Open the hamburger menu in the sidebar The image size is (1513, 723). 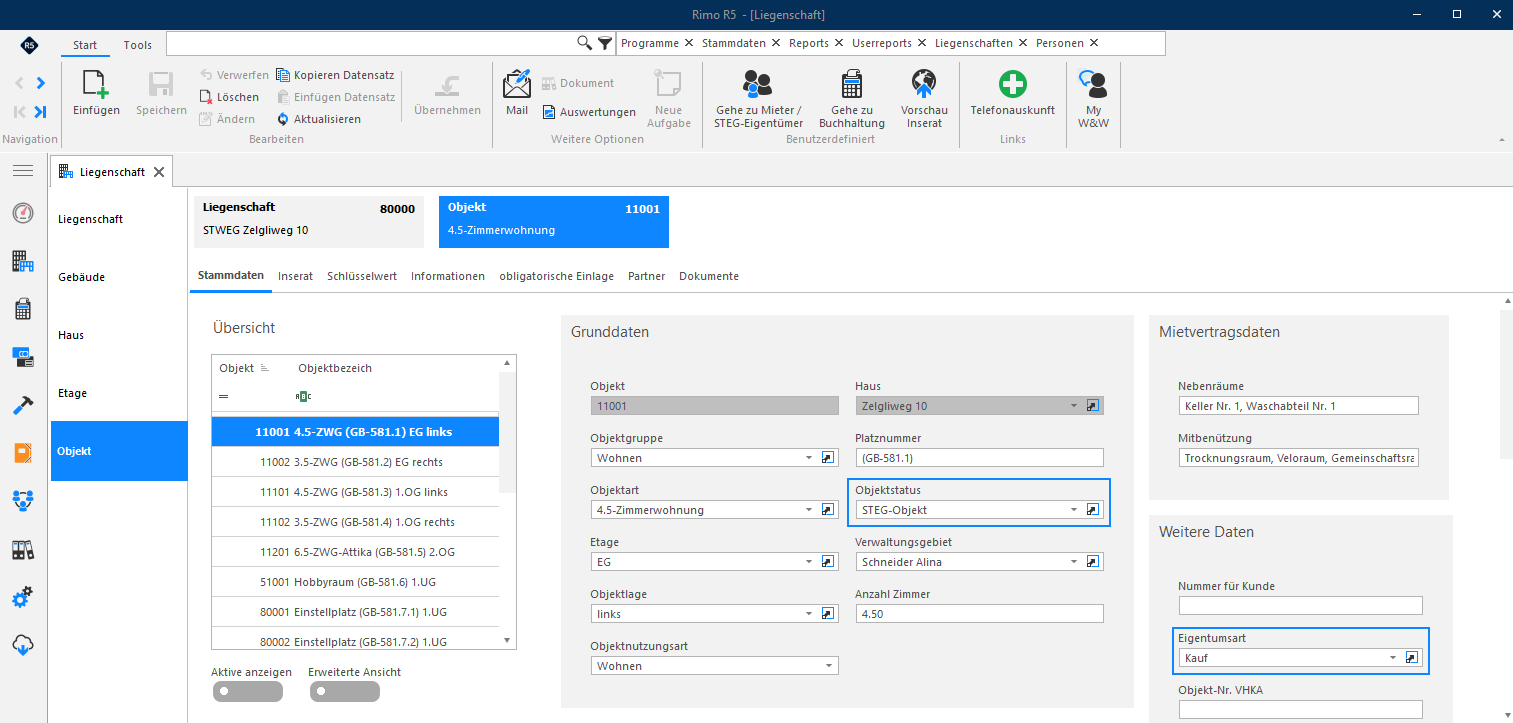pyautogui.click(x=23, y=171)
